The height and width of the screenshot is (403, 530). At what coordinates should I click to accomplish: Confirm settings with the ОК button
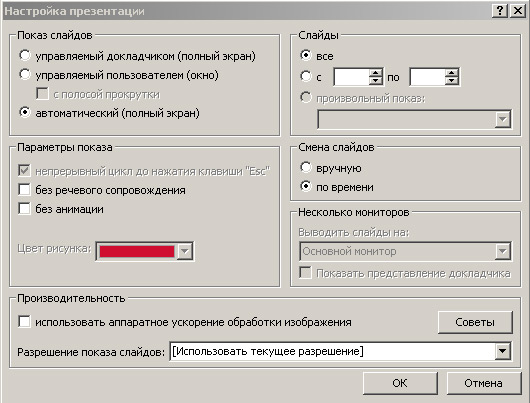(x=400, y=383)
